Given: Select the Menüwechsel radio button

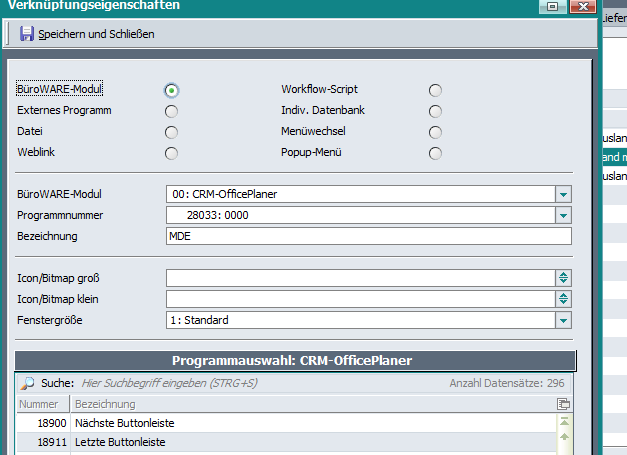Looking at the screenshot, I should pos(435,132).
